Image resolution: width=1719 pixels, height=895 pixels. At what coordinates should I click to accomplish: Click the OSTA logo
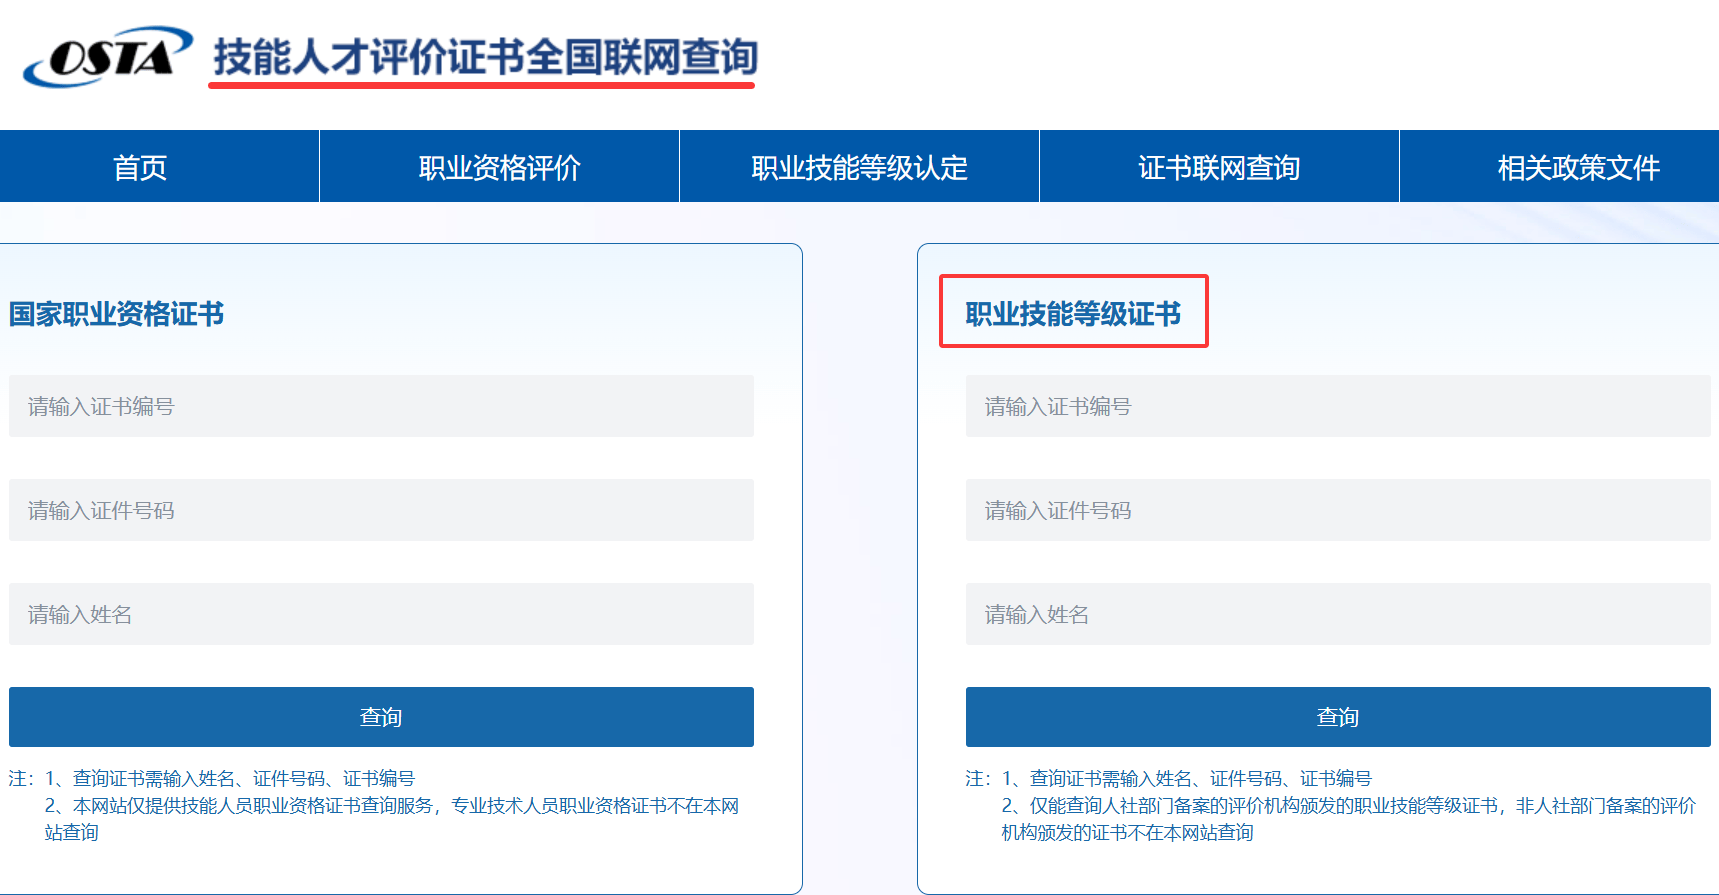point(108,57)
